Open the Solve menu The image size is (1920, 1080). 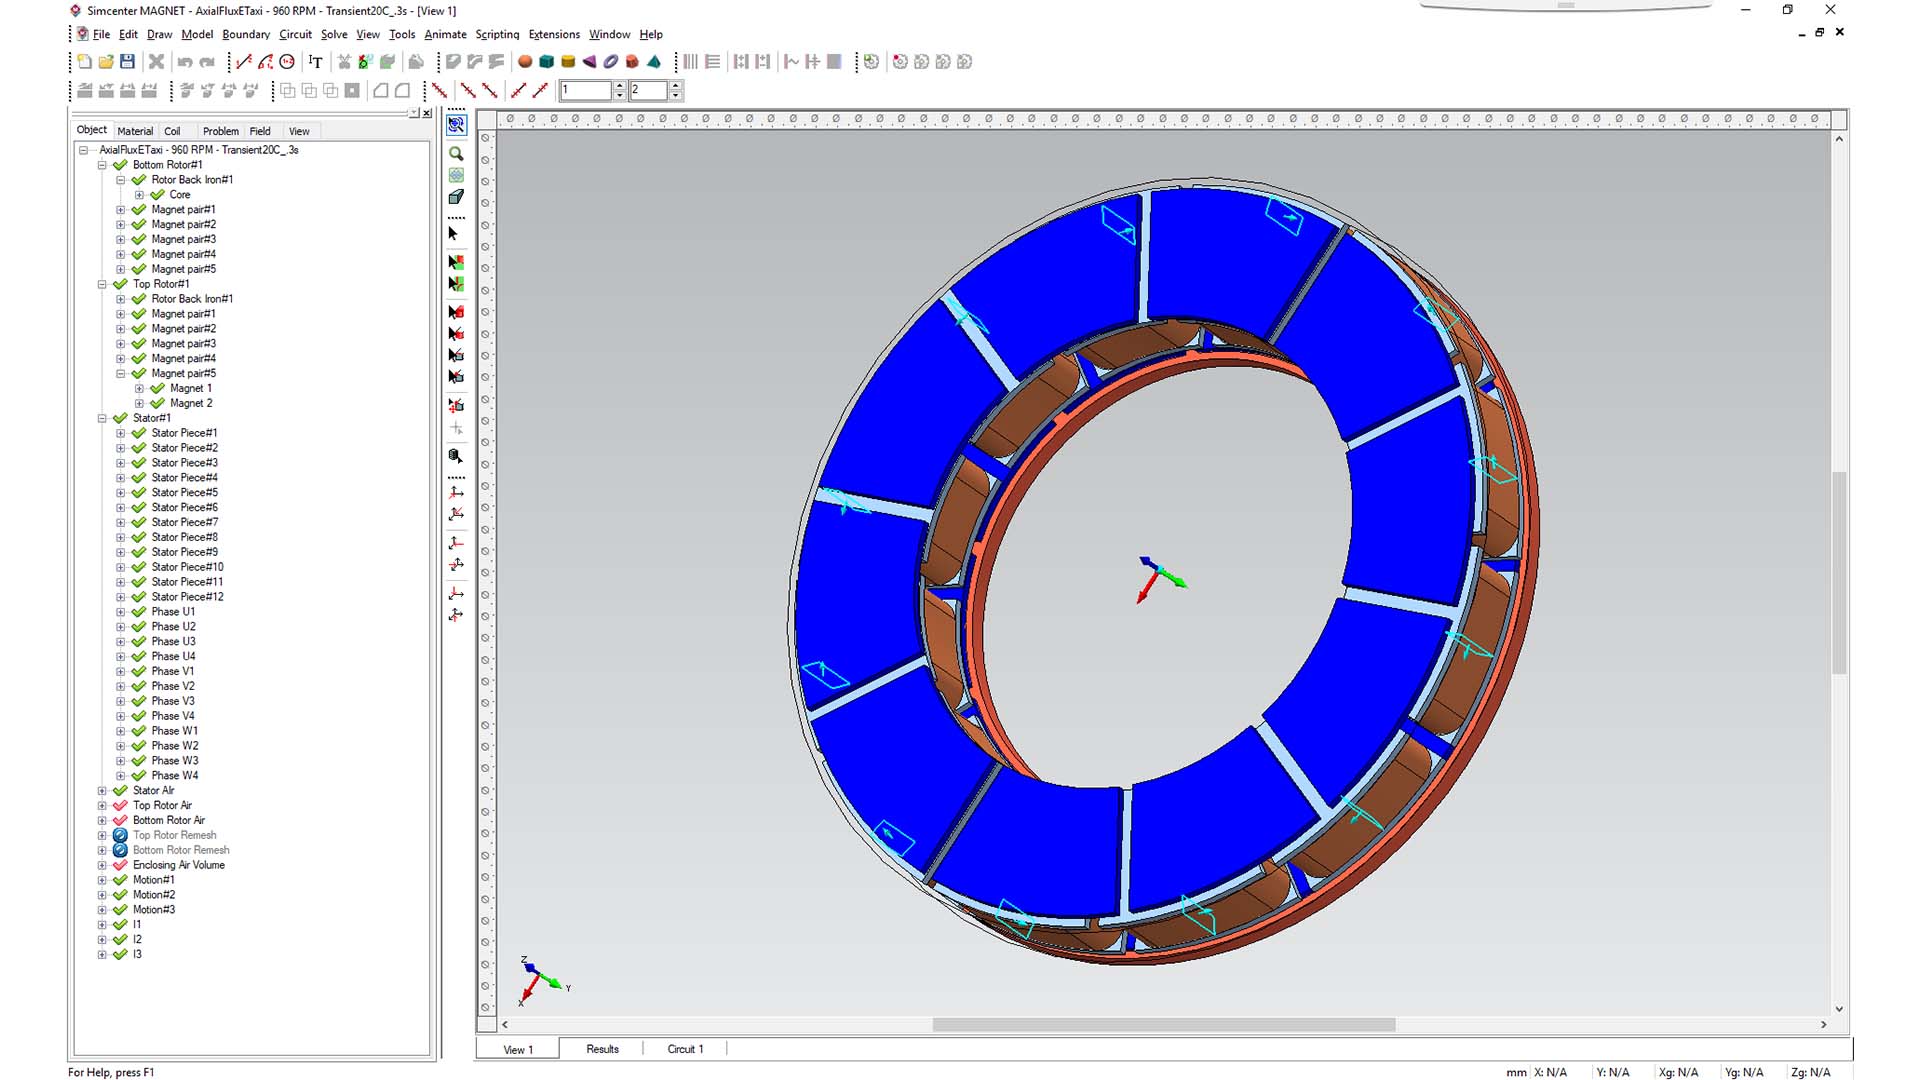[334, 33]
